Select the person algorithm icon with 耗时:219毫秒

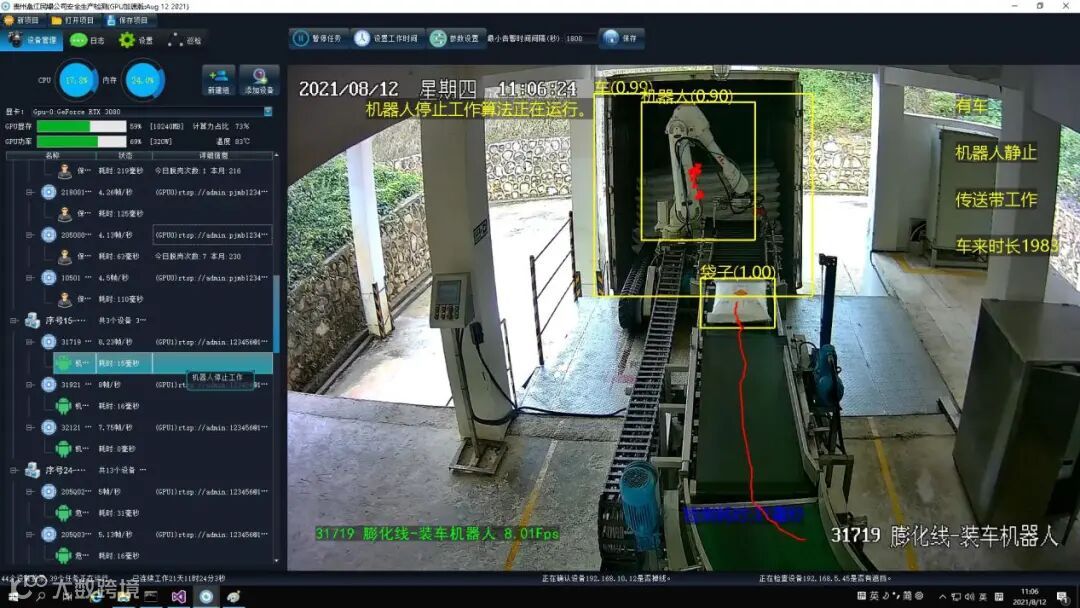[x=64, y=171]
